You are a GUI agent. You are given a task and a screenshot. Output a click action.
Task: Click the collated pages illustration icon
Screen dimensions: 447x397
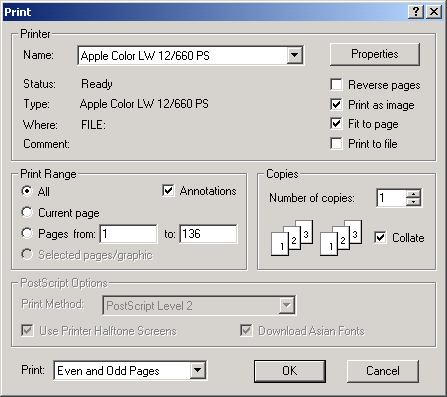click(x=292, y=238)
